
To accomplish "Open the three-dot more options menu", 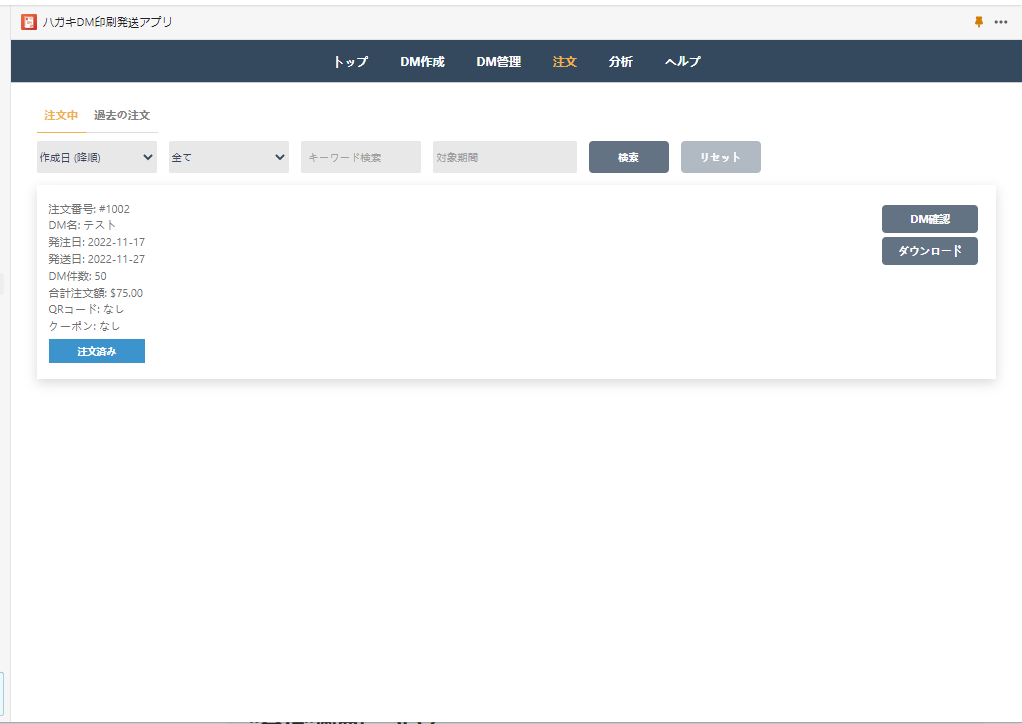I will pos(1001,22).
